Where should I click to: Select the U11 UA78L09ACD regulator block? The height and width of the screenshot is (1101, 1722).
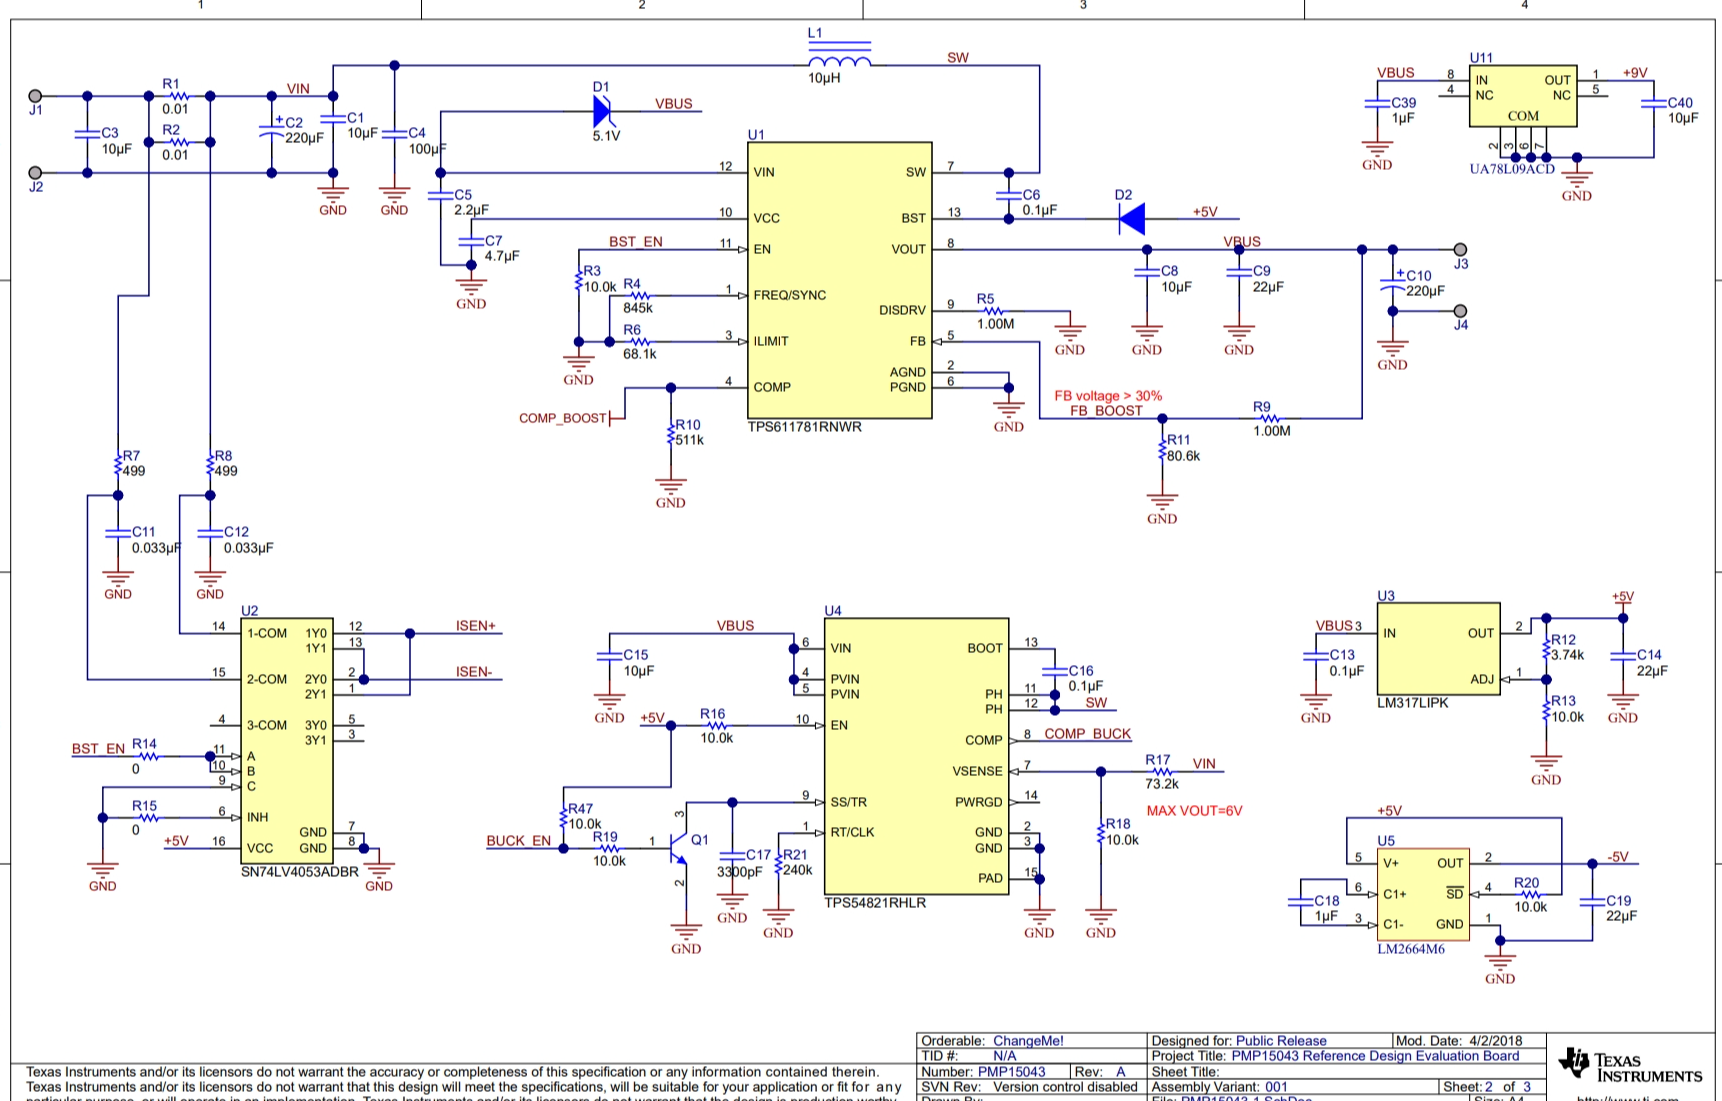[1522, 96]
